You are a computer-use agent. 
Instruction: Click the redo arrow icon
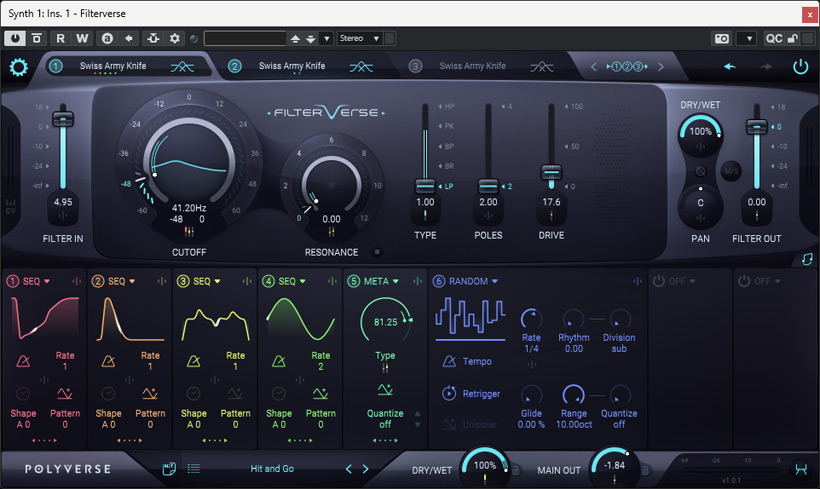coord(766,66)
